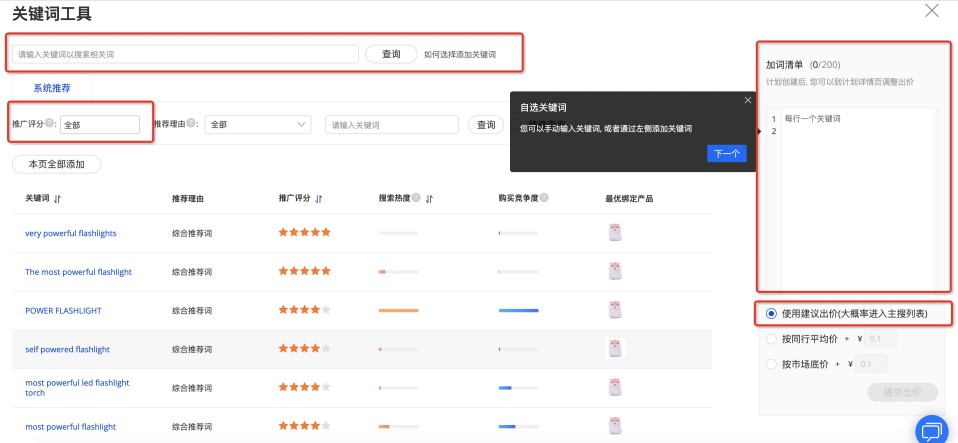
Task: Click 本页全部添加 button
Action: (x=56, y=164)
